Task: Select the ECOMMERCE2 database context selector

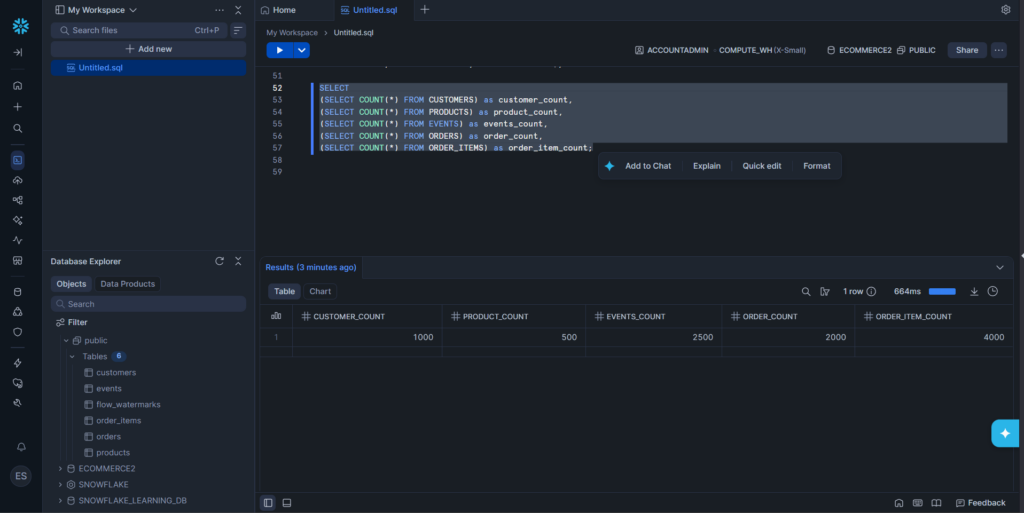Action: (x=859, y=50)
